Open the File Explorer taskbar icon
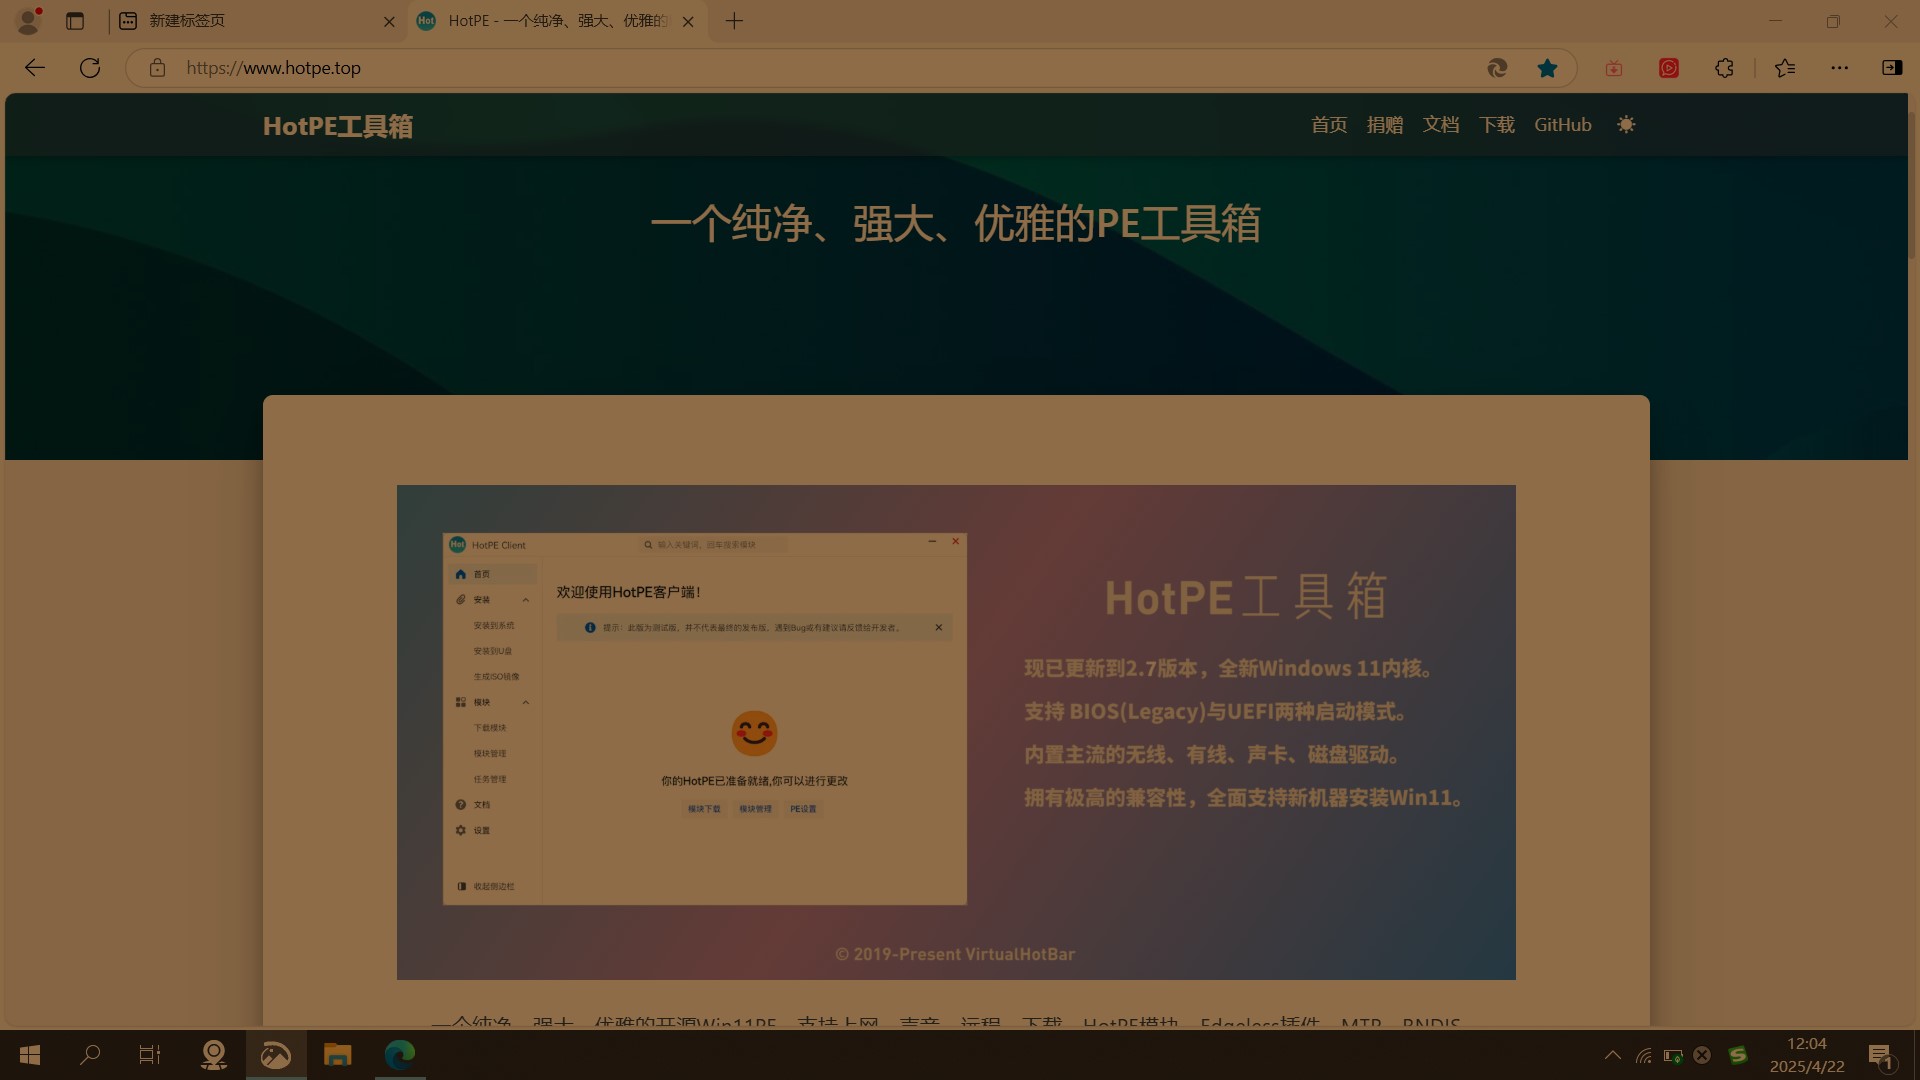 click(x=338, y=1055)
